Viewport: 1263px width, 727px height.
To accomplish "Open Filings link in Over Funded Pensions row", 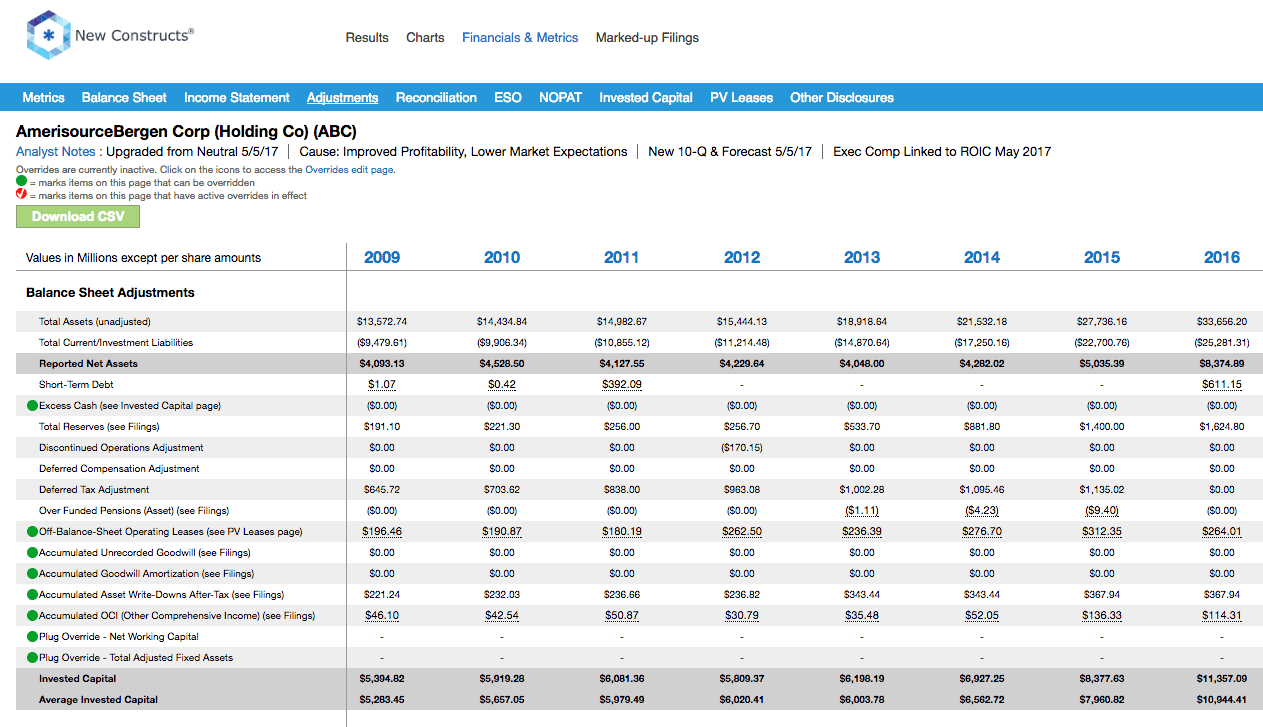I will [209, 511].
